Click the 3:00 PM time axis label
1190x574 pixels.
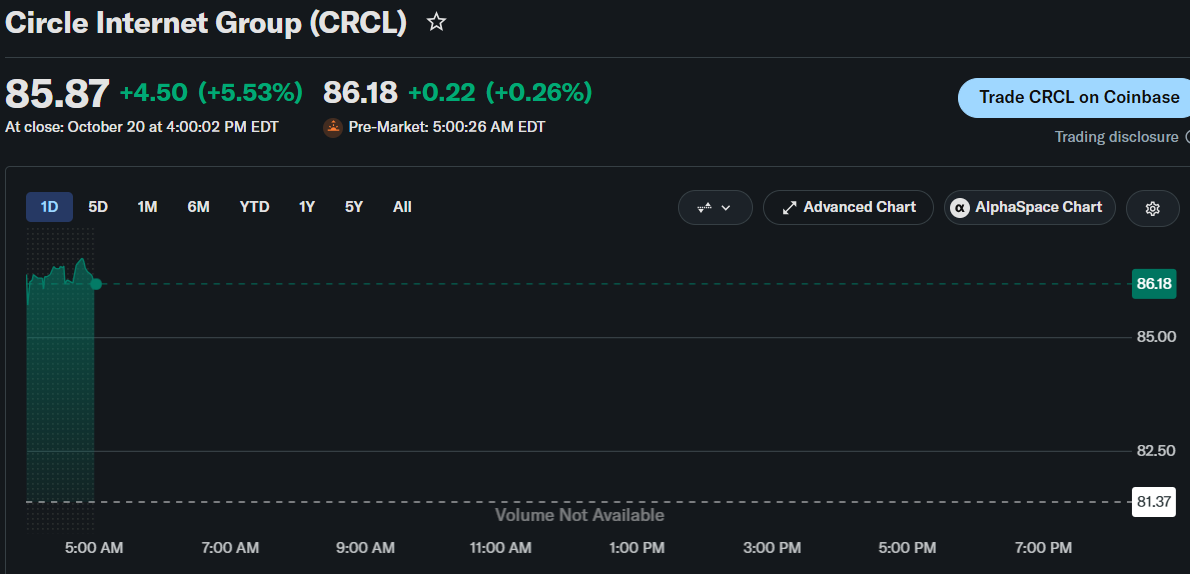click(x=772, y=547)
